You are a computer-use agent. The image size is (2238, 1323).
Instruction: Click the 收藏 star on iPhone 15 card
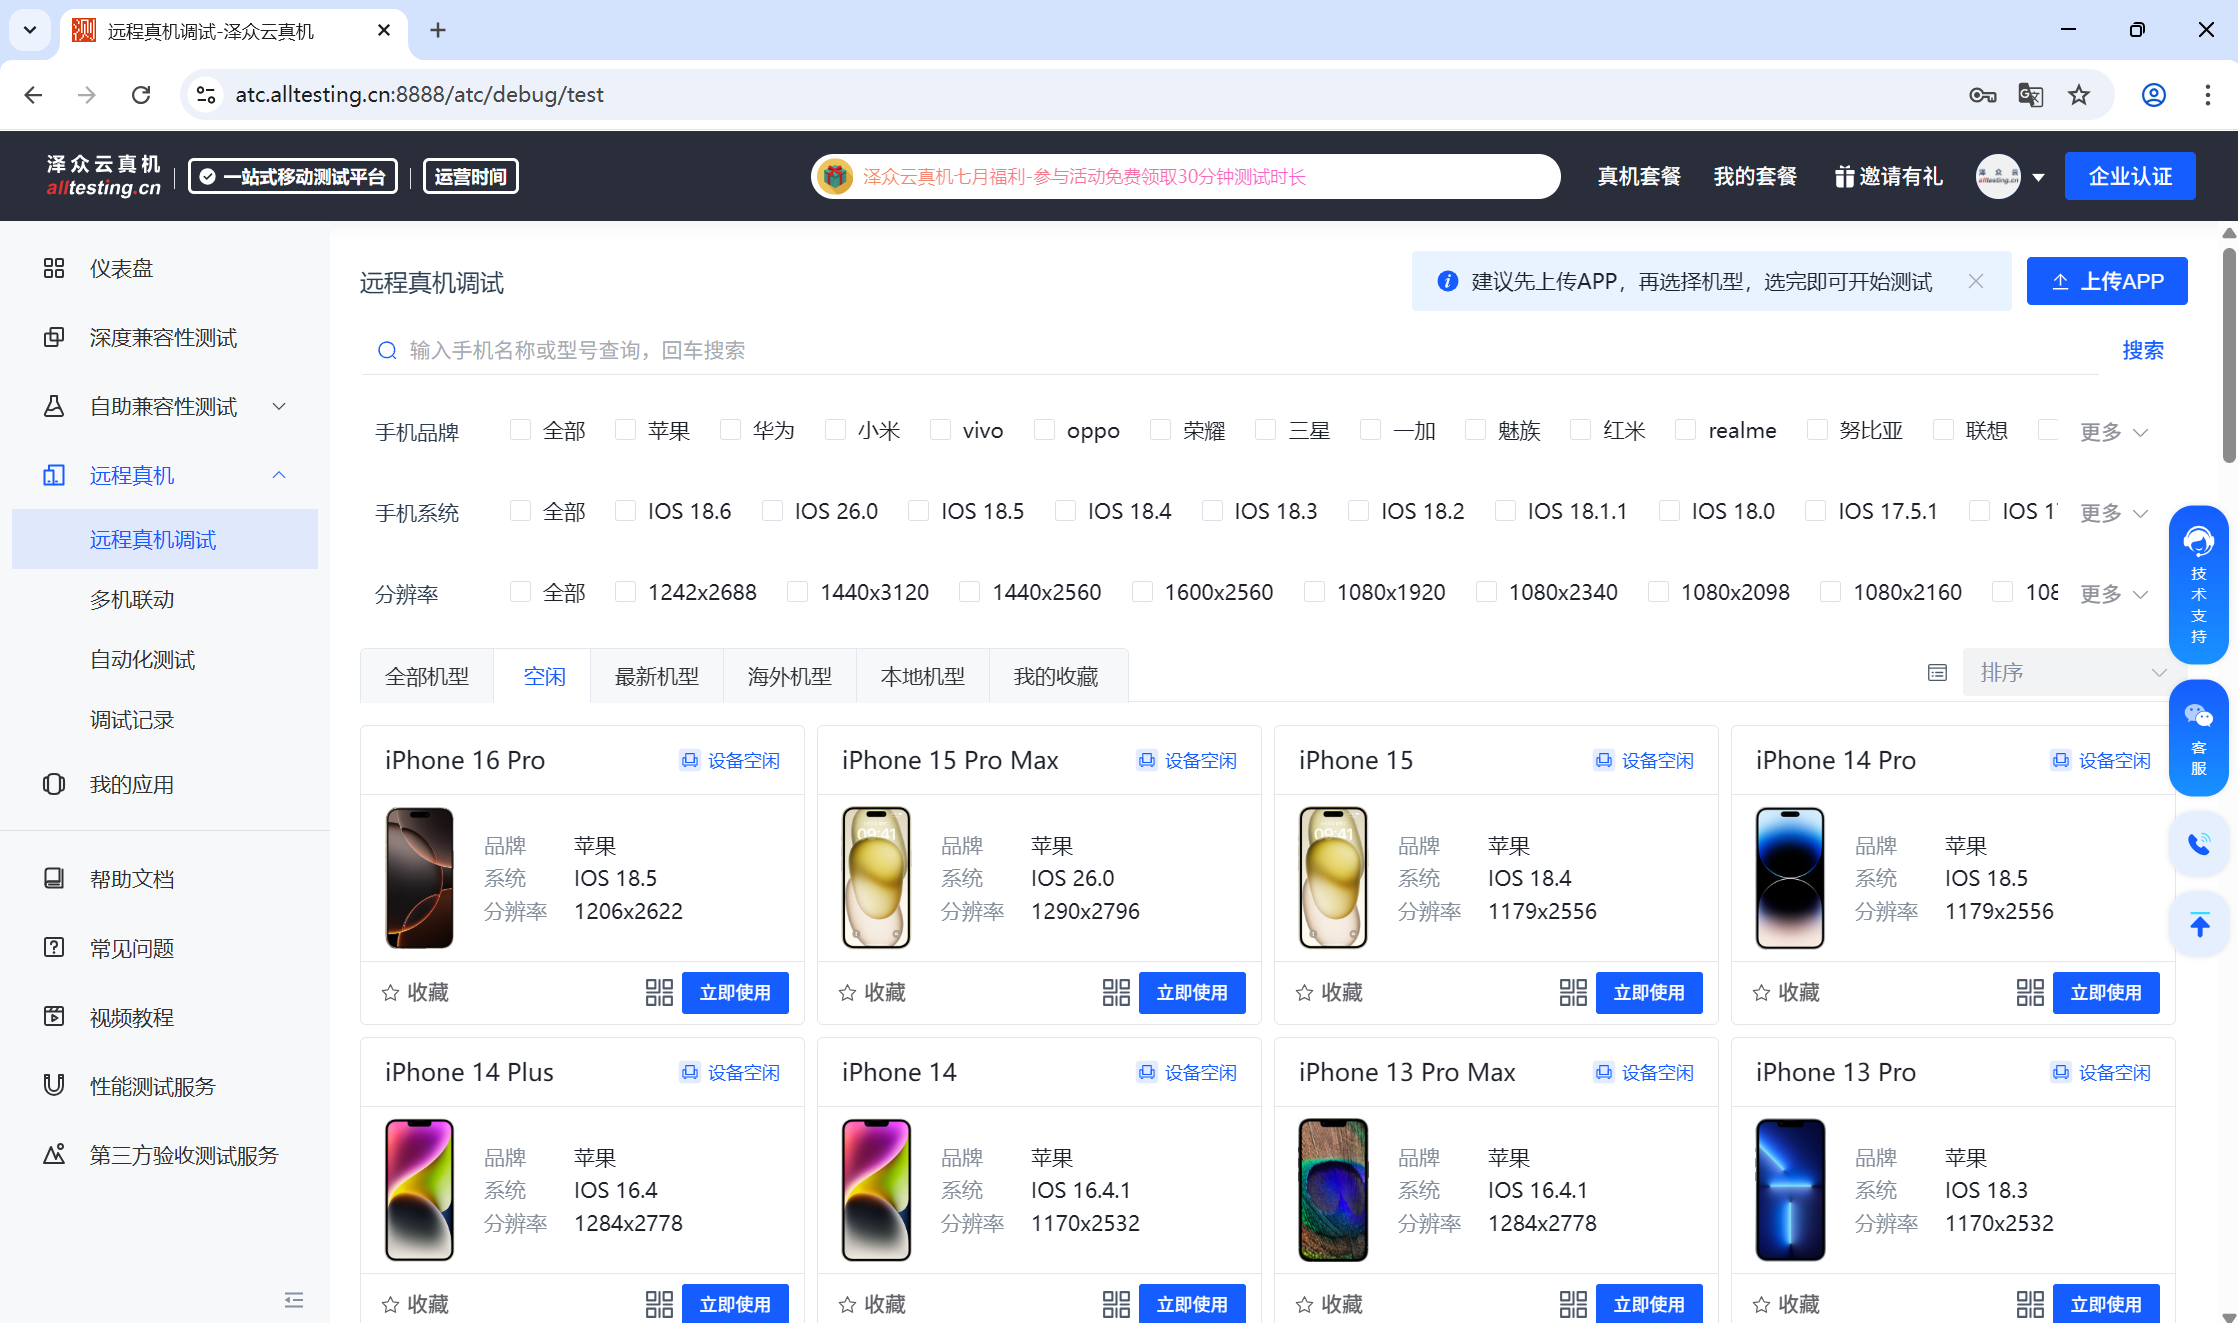coord(1304,992)
